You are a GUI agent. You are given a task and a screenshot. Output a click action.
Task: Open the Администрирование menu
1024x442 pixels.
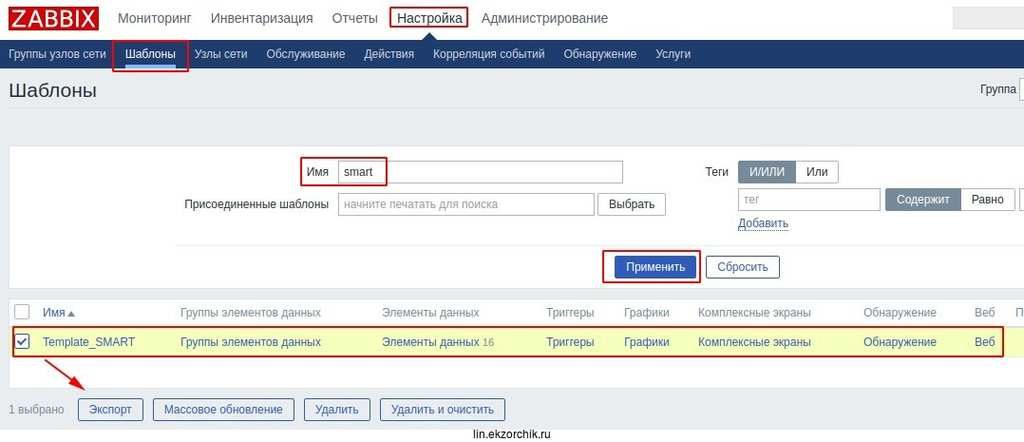coord(544,18)
